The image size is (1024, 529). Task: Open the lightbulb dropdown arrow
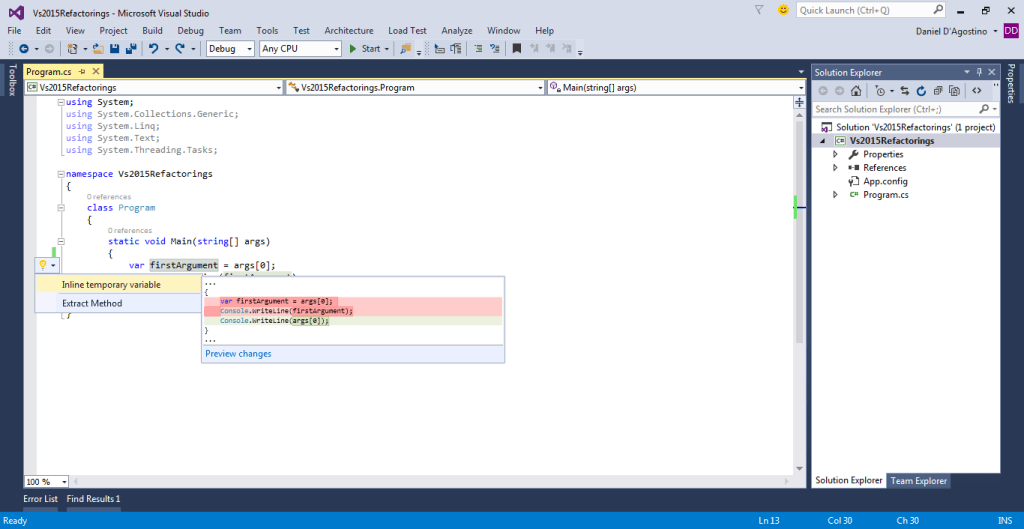click(53, 266)
